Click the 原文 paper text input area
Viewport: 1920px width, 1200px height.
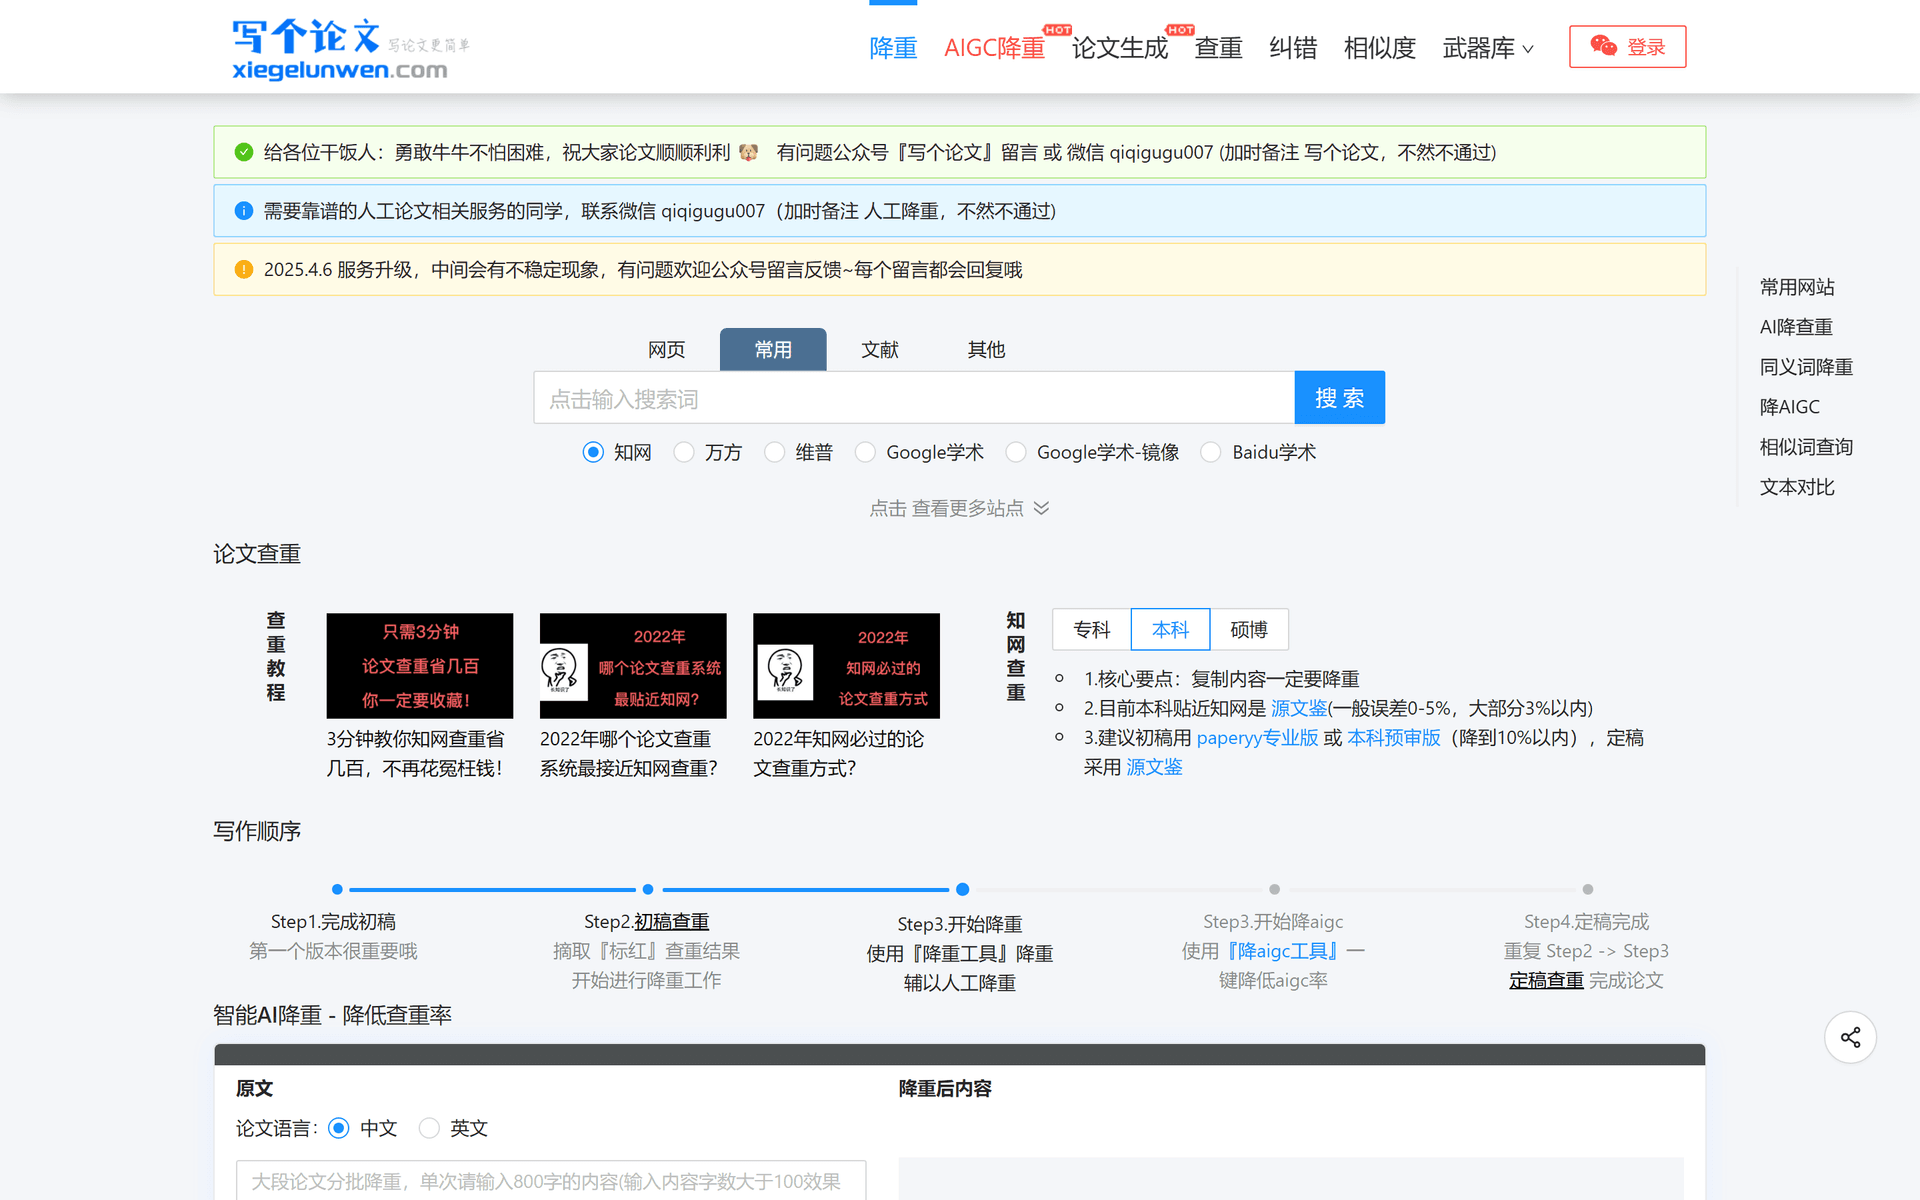point(551,1181)
